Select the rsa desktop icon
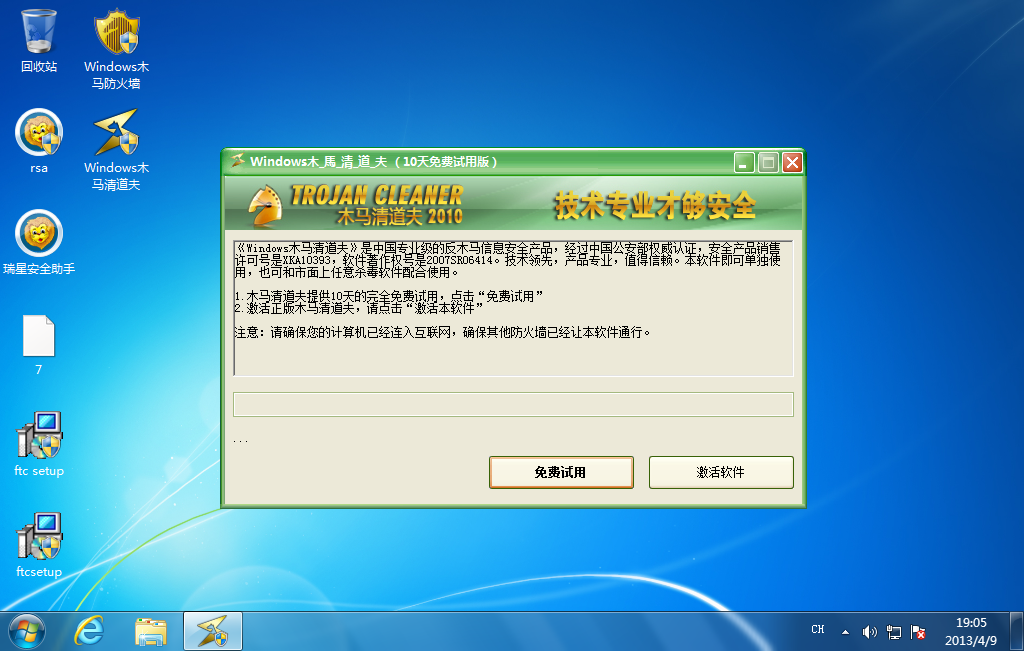The height and width of the screenshot is (651, 1024). [x=39, y=141]
